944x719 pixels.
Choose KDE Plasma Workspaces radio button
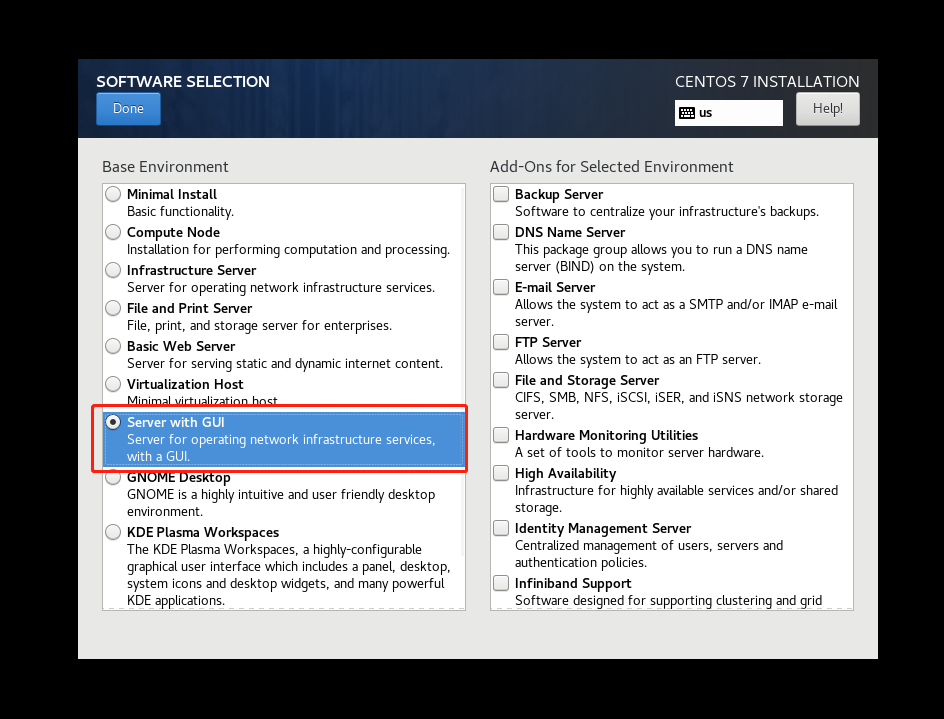coord(113,532)
